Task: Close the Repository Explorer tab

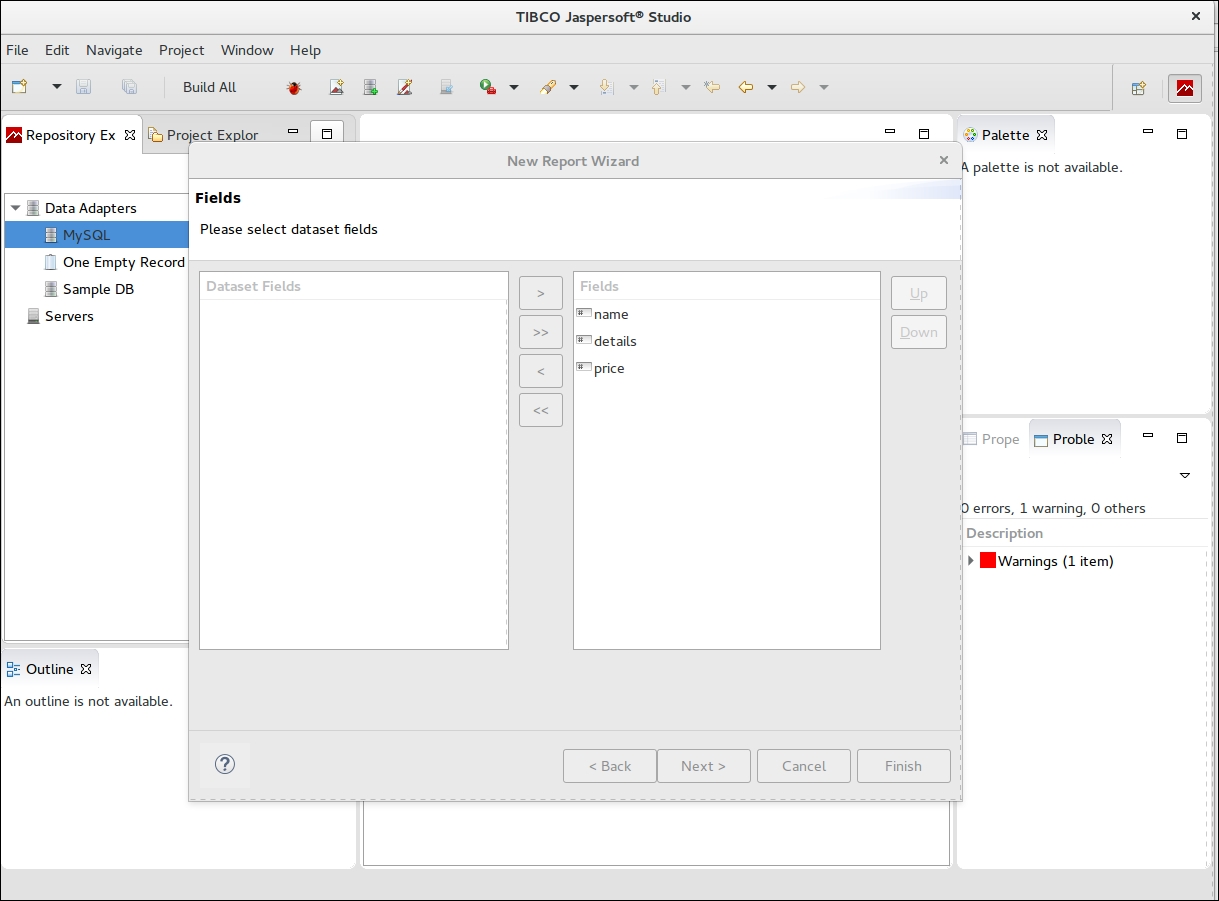Action: (130, 135)
